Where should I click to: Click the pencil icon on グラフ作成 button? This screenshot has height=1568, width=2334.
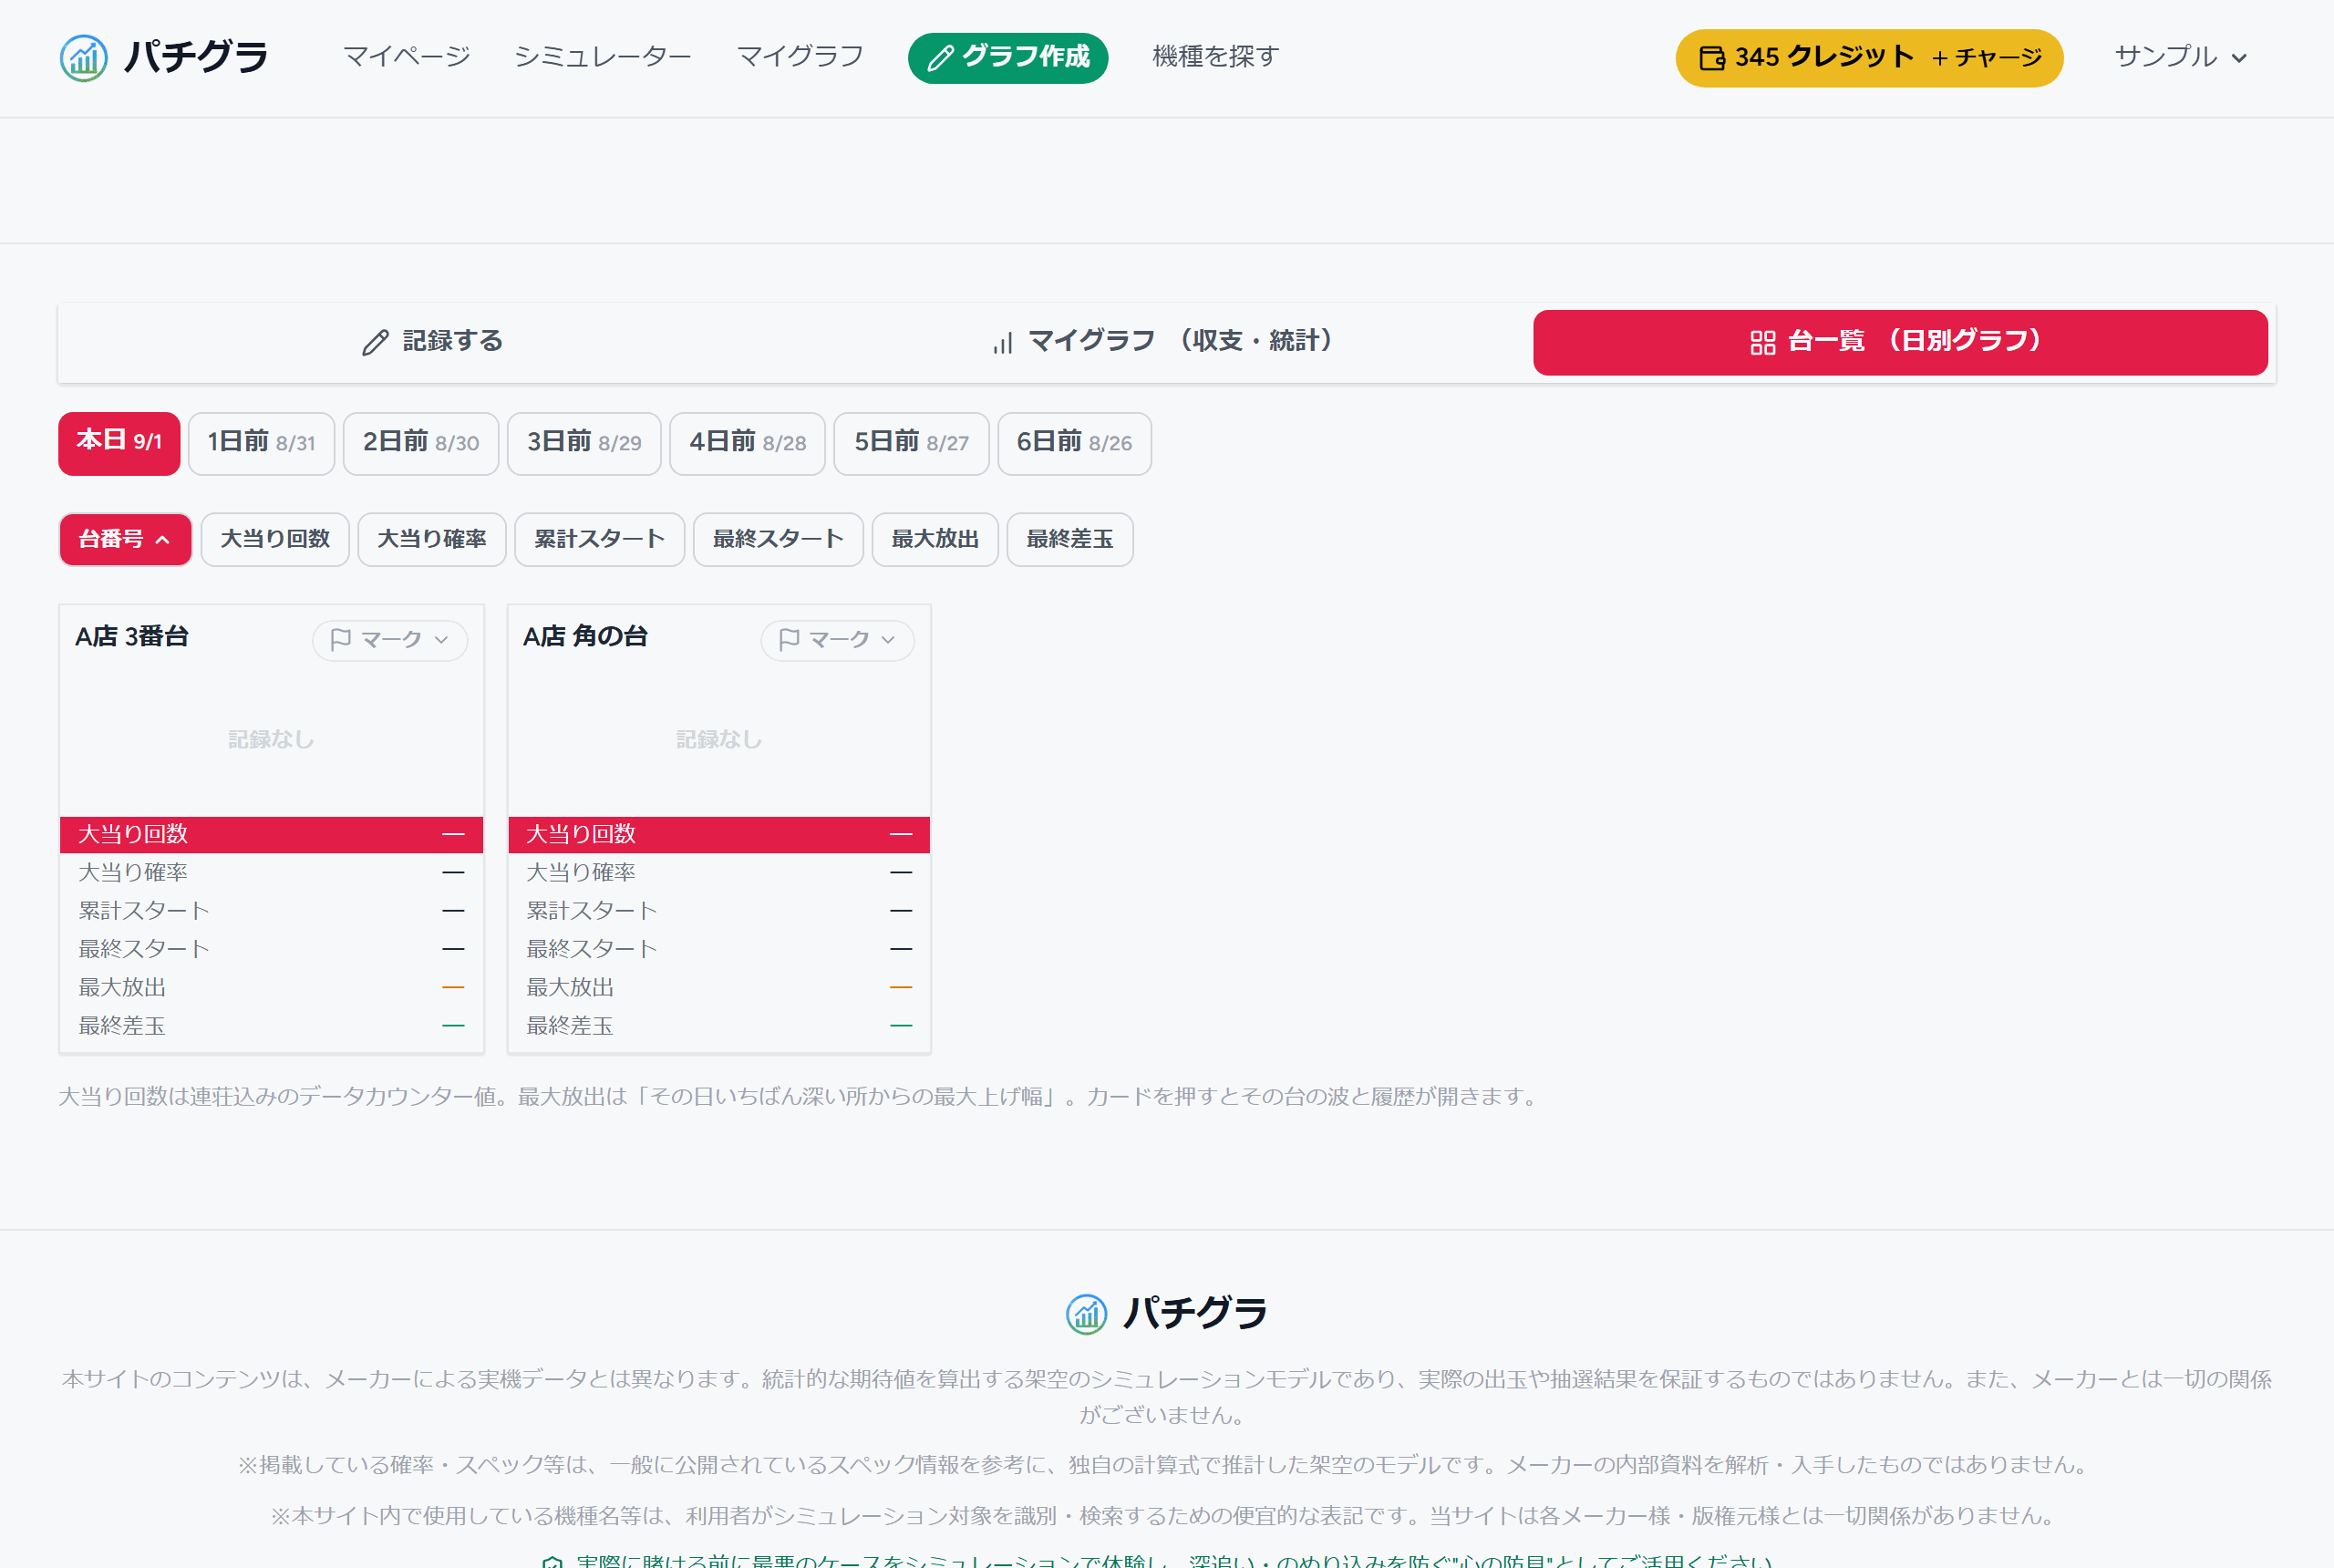click(940, 59)
